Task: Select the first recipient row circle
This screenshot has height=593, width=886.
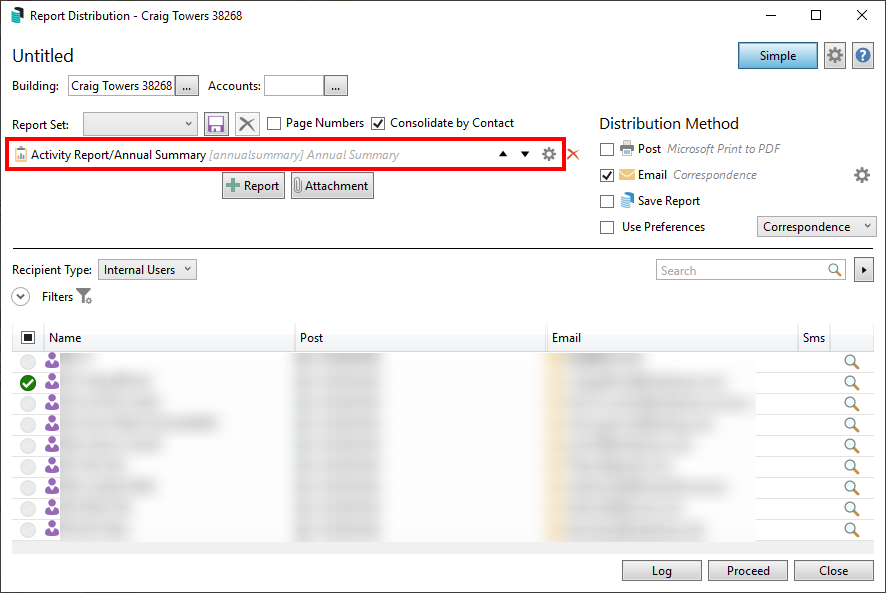Action: [x=28, y=362]
